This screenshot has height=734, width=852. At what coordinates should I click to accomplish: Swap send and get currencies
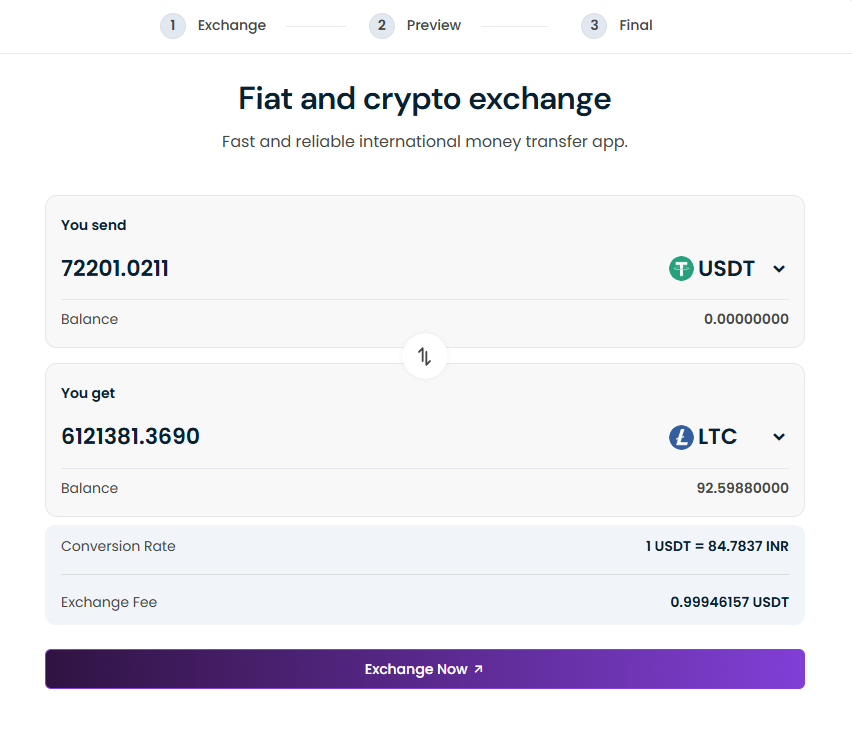click(x=425, y=356)
